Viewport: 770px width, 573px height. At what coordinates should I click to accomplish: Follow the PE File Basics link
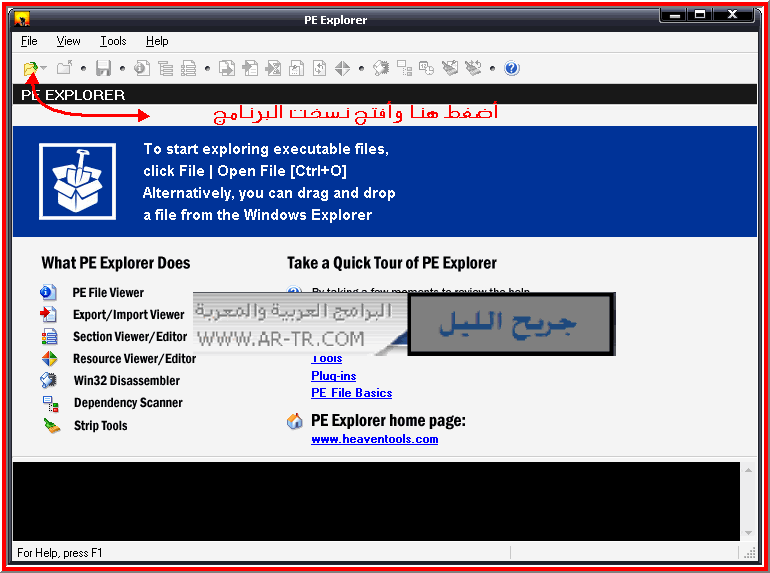click(x=352, y=393)
